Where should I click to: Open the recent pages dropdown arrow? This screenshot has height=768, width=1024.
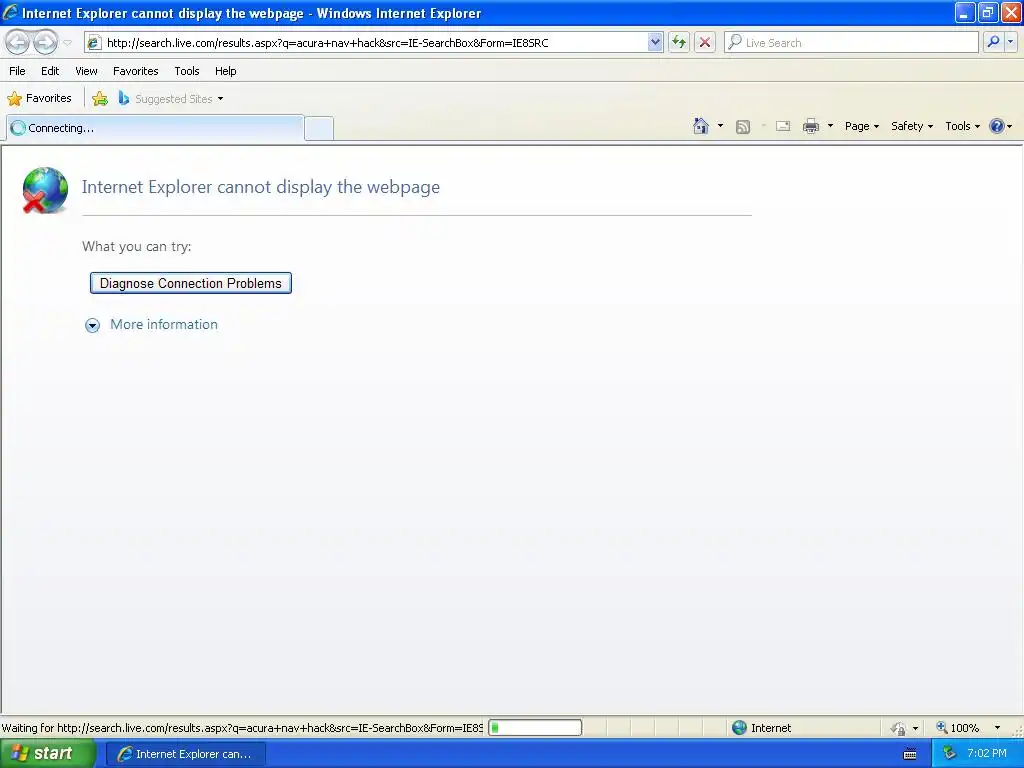pos(67,43)
